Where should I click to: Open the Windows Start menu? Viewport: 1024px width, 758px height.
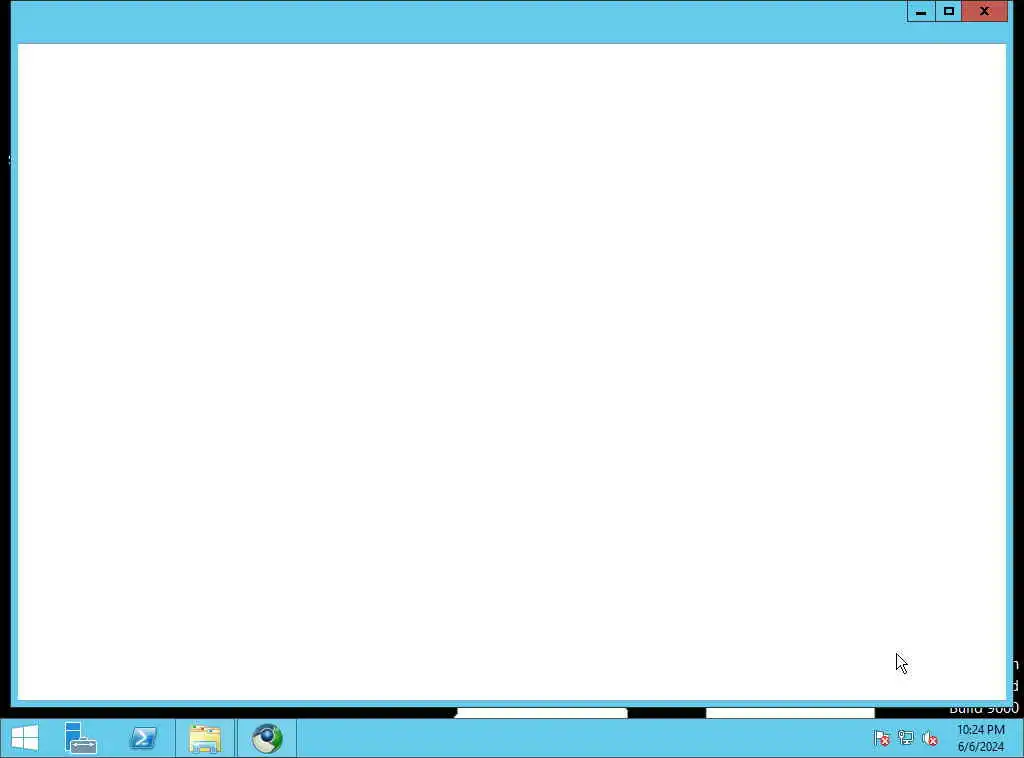tap(25, 738)
